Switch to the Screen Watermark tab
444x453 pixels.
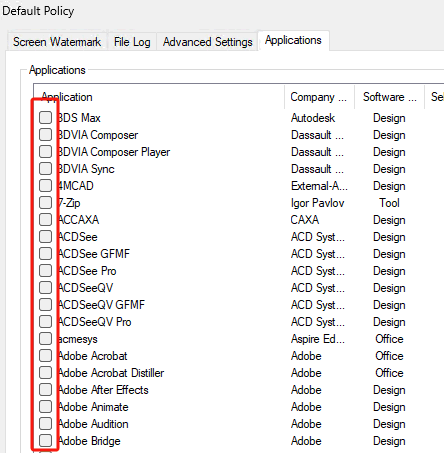[57, 42]
